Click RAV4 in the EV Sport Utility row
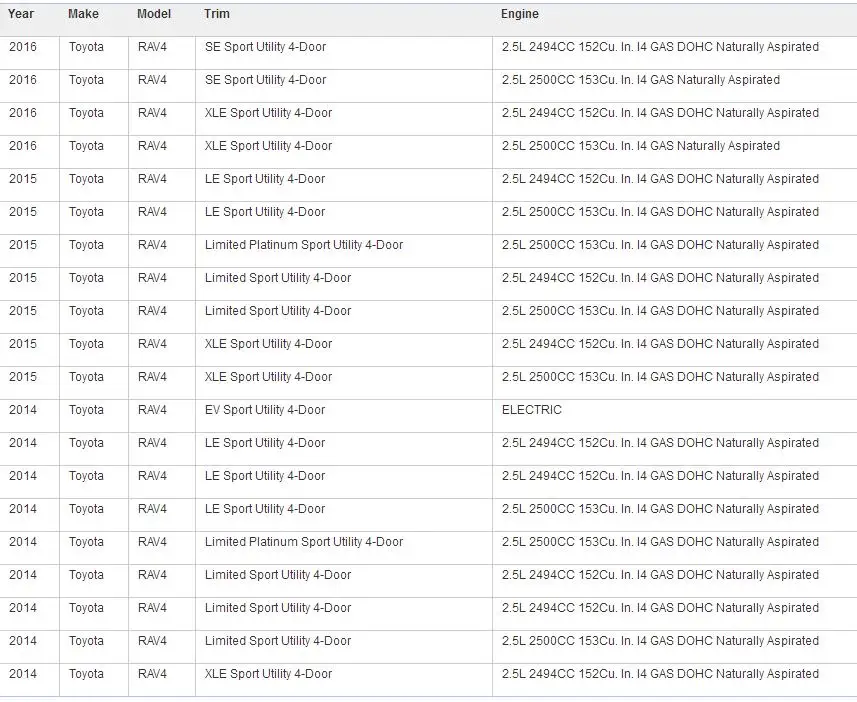The image size is (857, 702). [152, 410]
